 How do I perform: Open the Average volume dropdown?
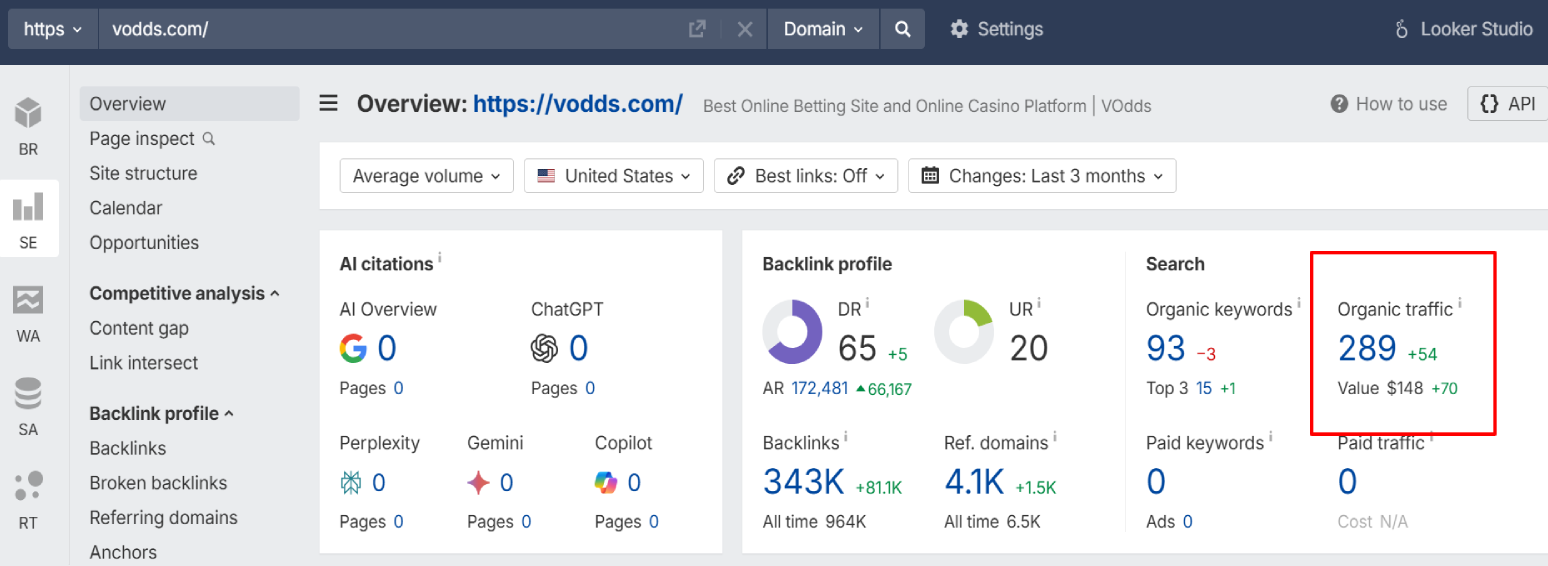(426, 176)
